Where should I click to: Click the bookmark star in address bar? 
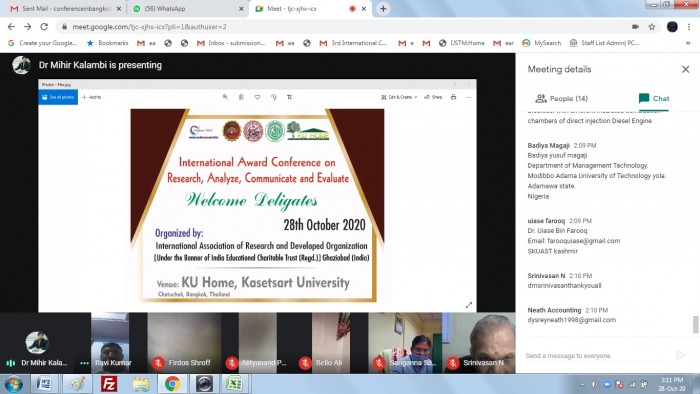[x=652, y=27]
